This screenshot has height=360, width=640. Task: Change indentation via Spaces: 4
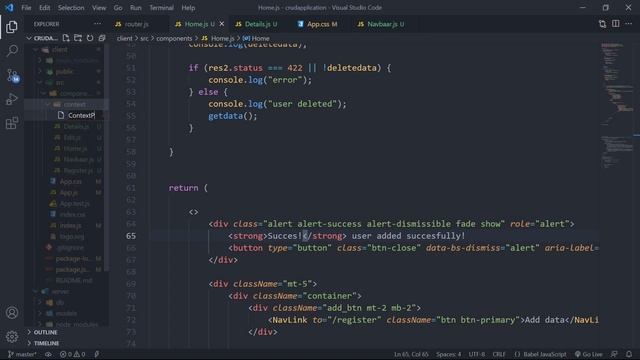click(448, 354)
